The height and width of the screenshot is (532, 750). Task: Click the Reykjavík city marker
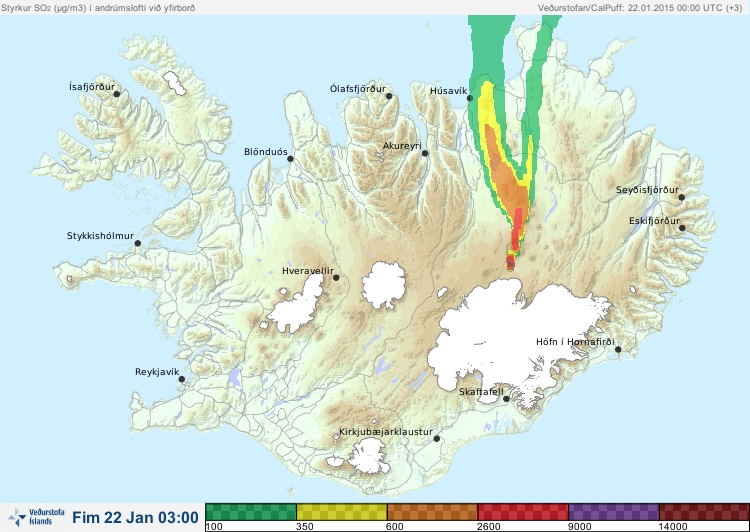182,379
